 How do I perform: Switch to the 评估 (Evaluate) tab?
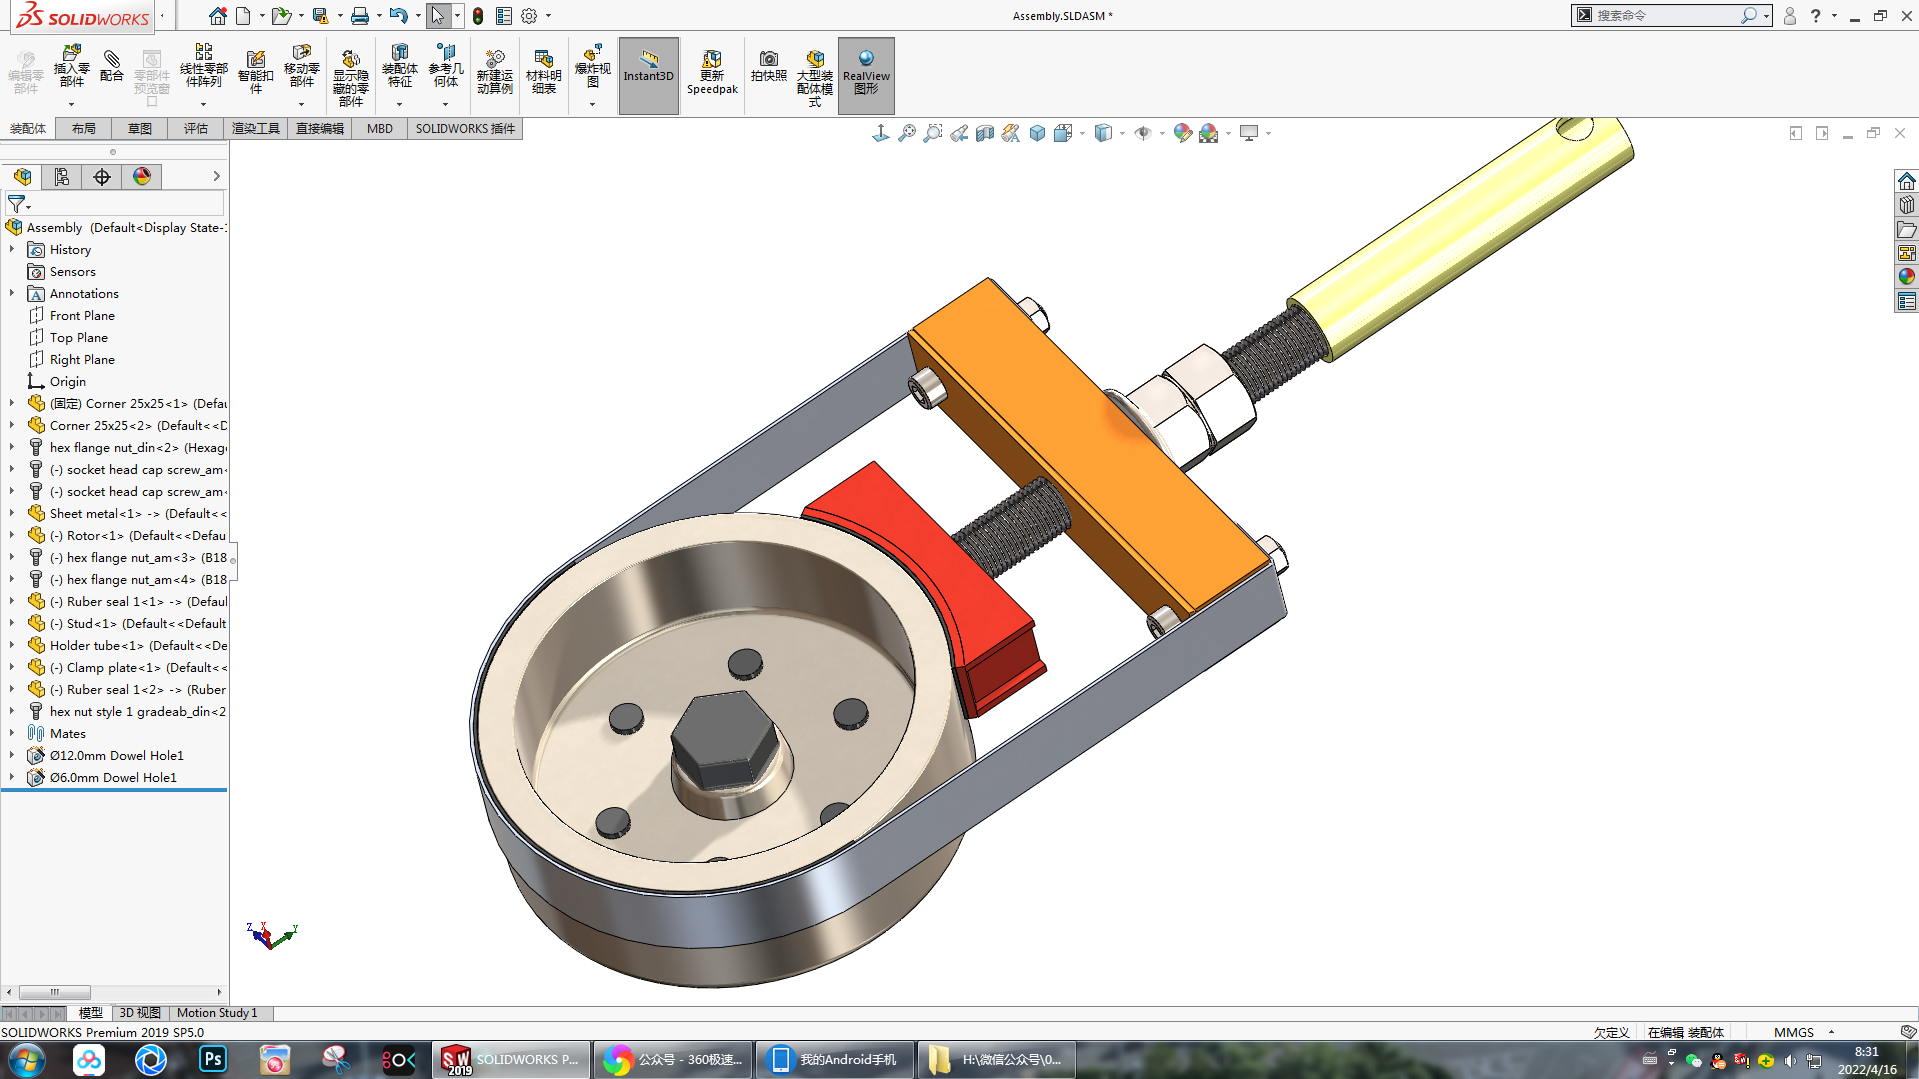[x=196, y=129]
